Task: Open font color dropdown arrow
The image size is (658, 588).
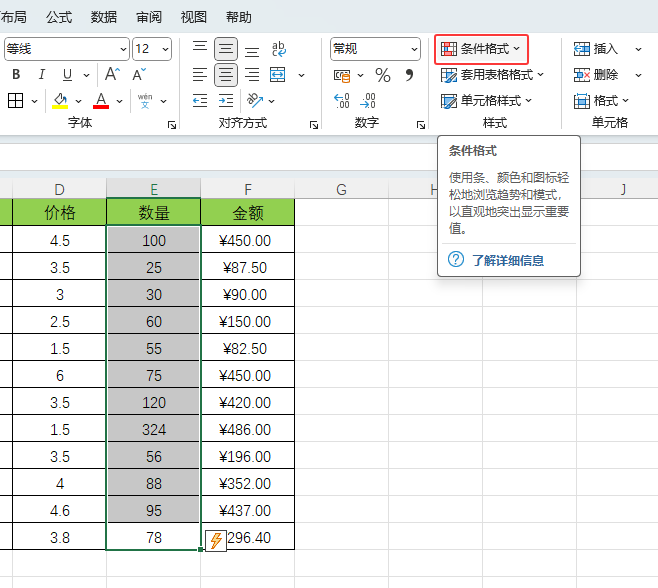Action: 120,101
